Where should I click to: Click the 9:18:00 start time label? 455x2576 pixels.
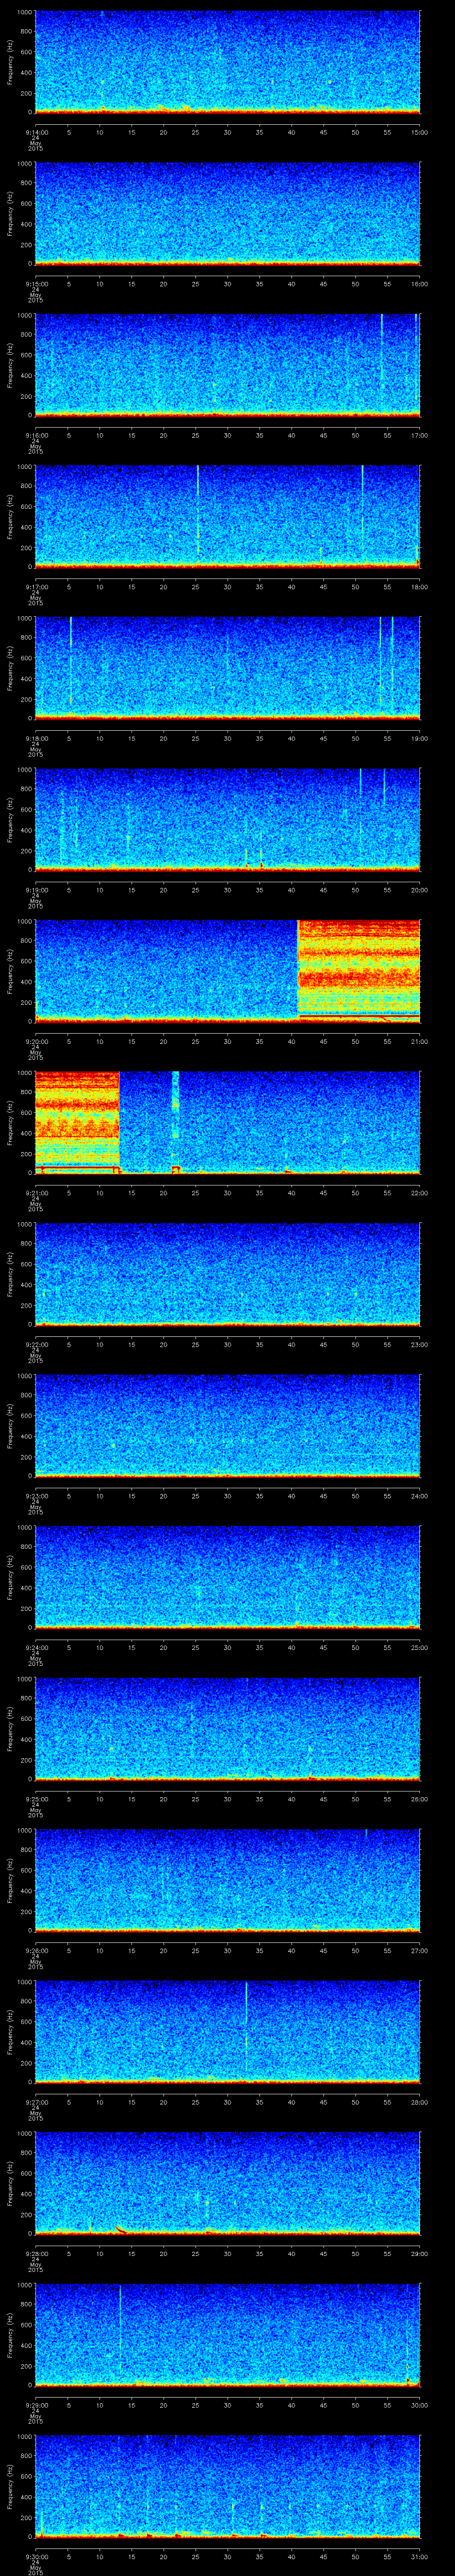(36, 738)
